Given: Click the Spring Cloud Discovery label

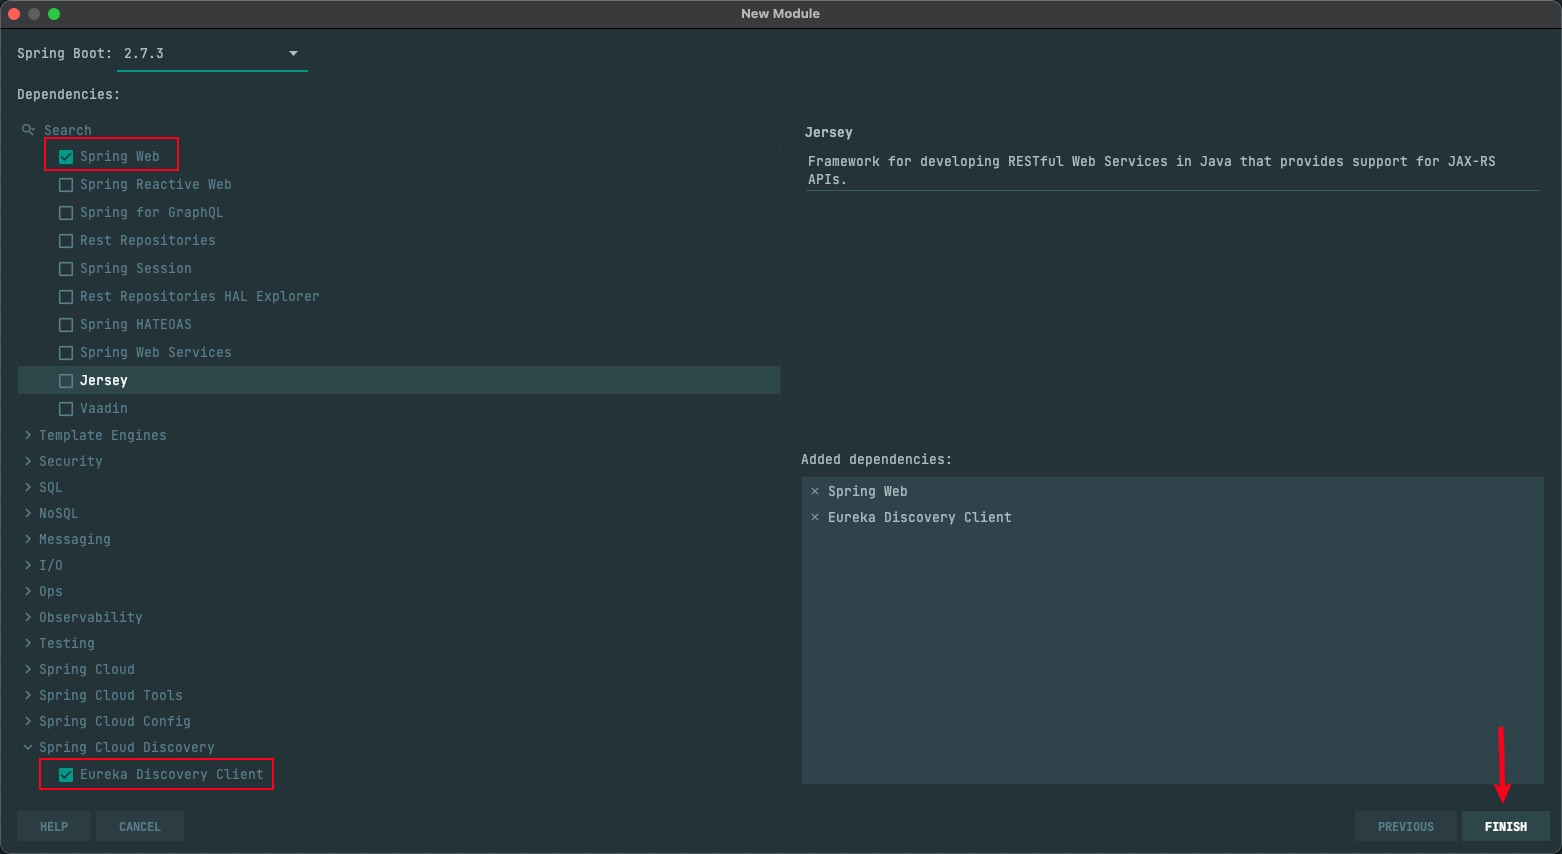Looking at the screenshot, I should [x=127, y=747].
